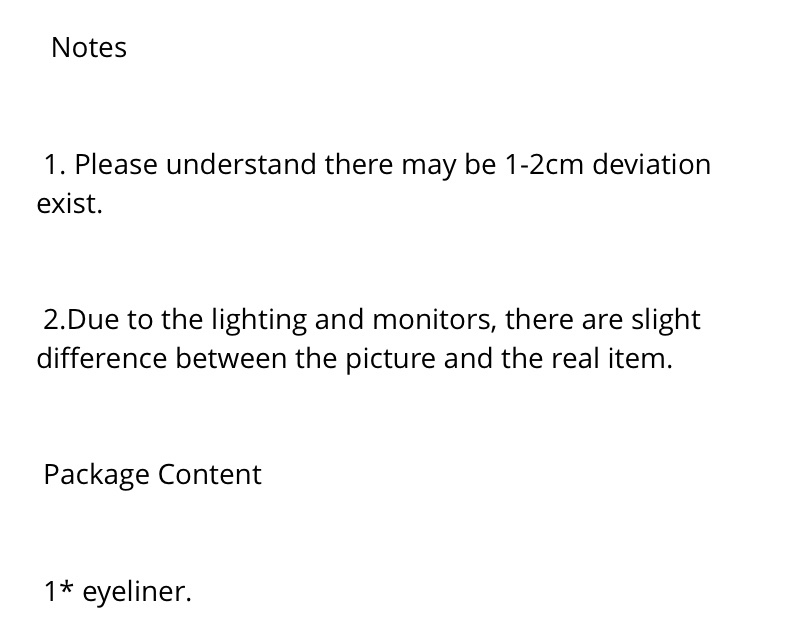Click the 1* quantity marker
805x642 pixels.
(x=59, y=591)
